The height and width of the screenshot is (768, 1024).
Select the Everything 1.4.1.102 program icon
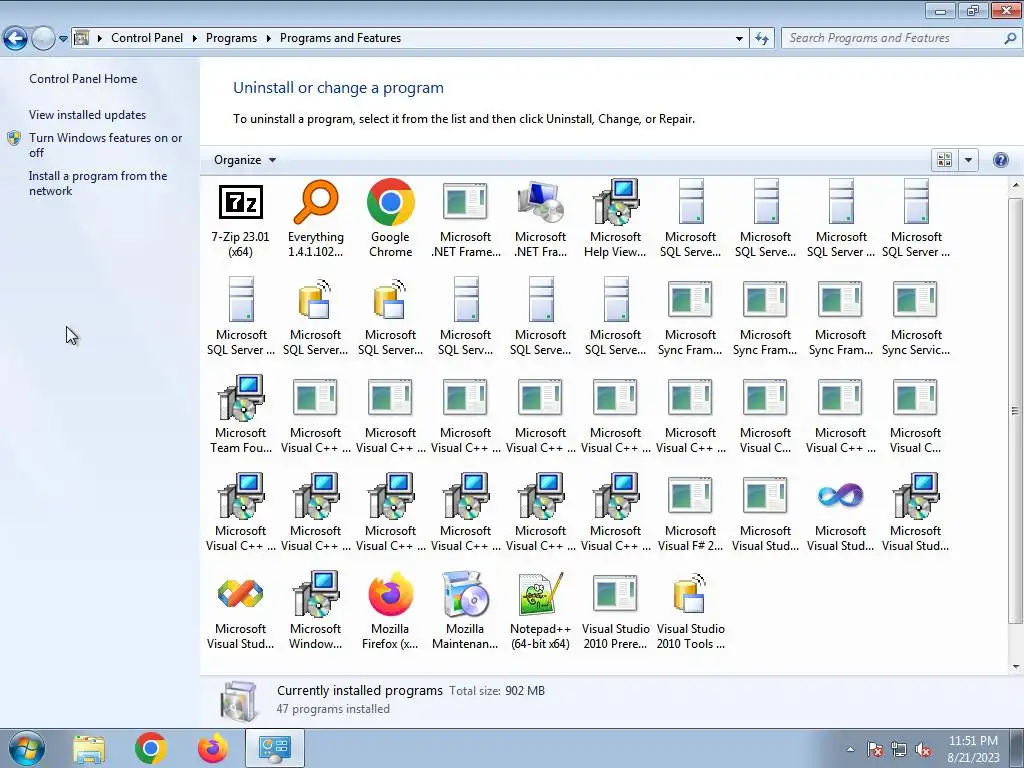pos(315,218)
